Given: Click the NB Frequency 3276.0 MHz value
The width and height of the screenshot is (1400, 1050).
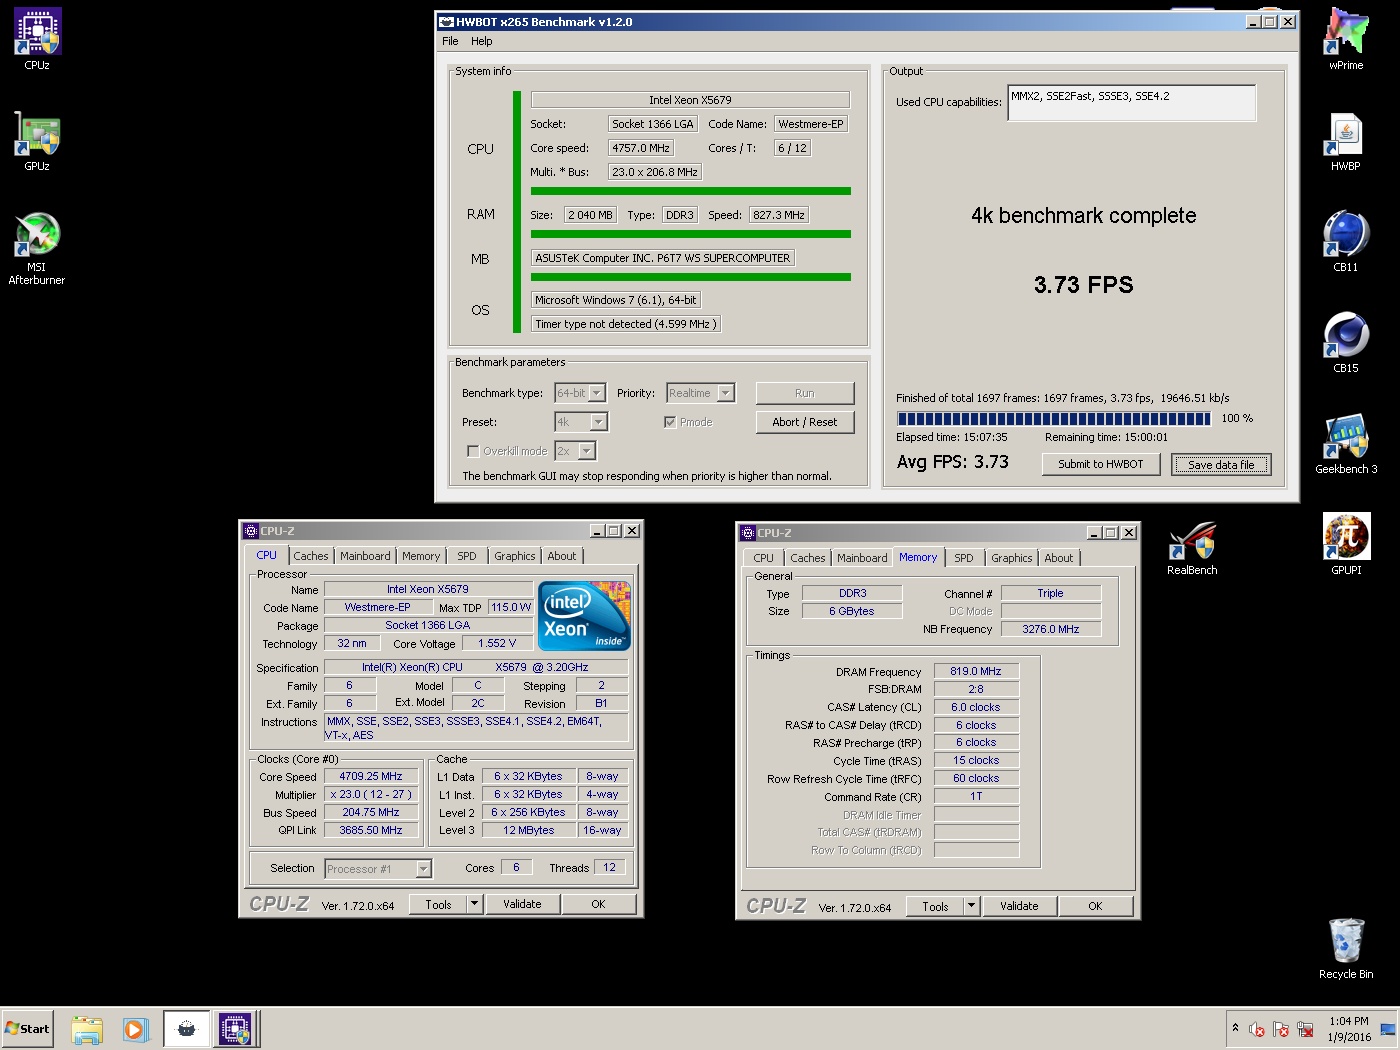Looking at the screenshot, I should (1051, 629).
